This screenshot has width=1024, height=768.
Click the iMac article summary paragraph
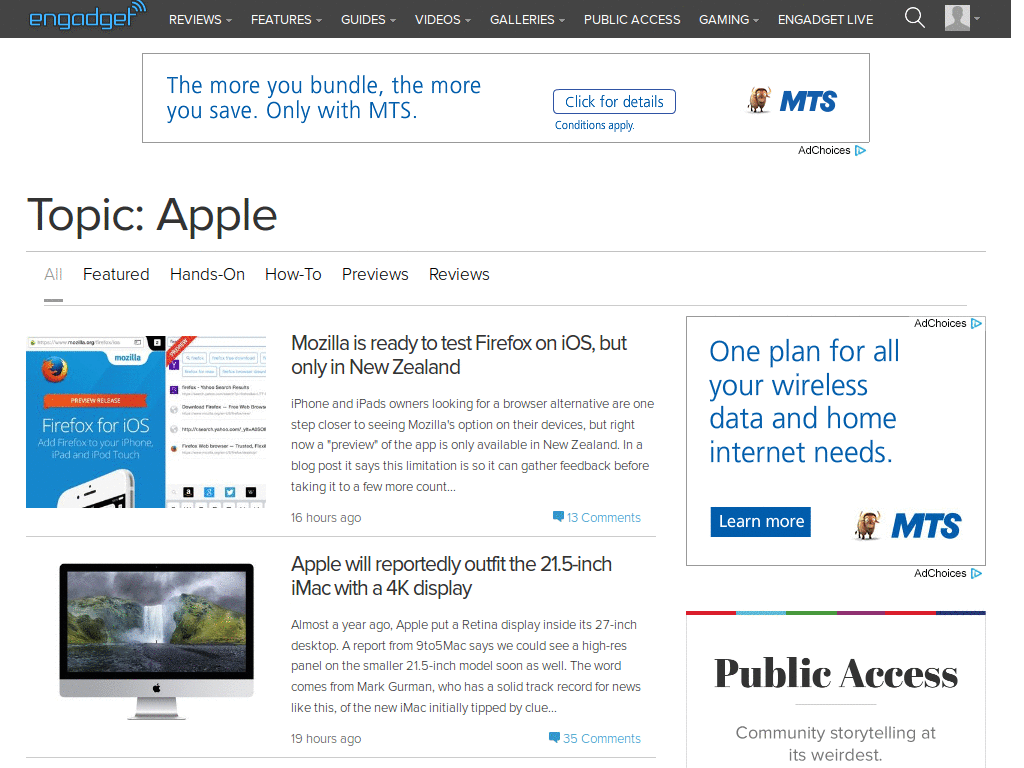pyautogui.click(x=466, y=666)
